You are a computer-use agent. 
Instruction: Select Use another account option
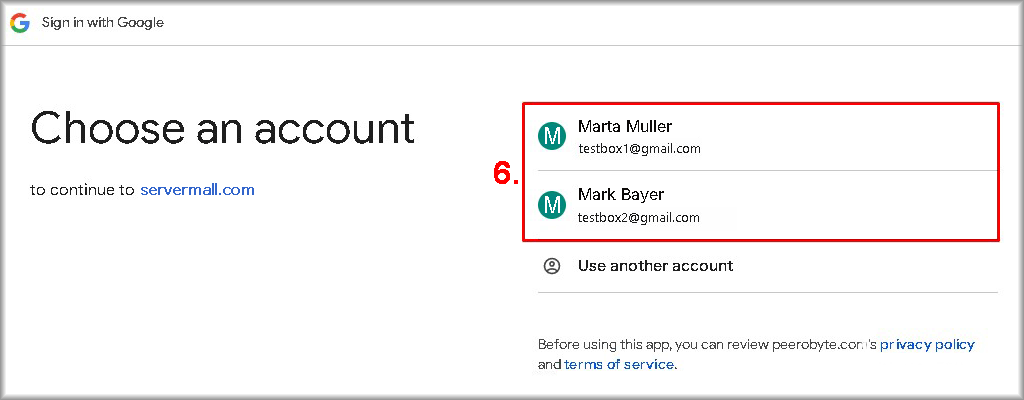pyautogui.click(x=655, y=266)
